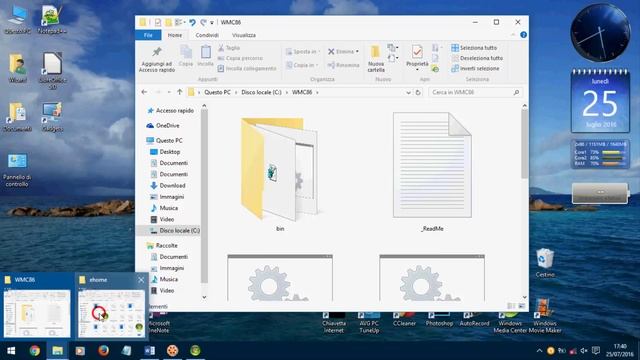The height and width of the screenshot is (360, 640).
Task: Click the file list vertical scrollbar
Action: pos(524,143)
